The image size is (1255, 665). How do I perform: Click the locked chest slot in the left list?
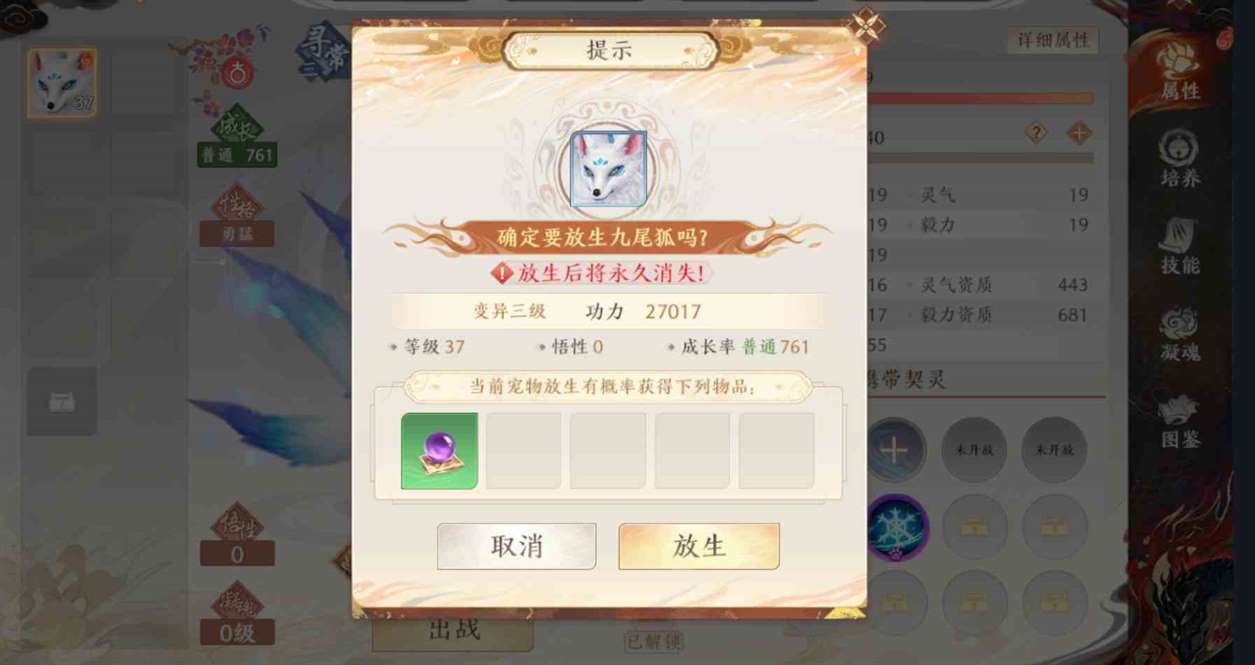click(62, 401)
